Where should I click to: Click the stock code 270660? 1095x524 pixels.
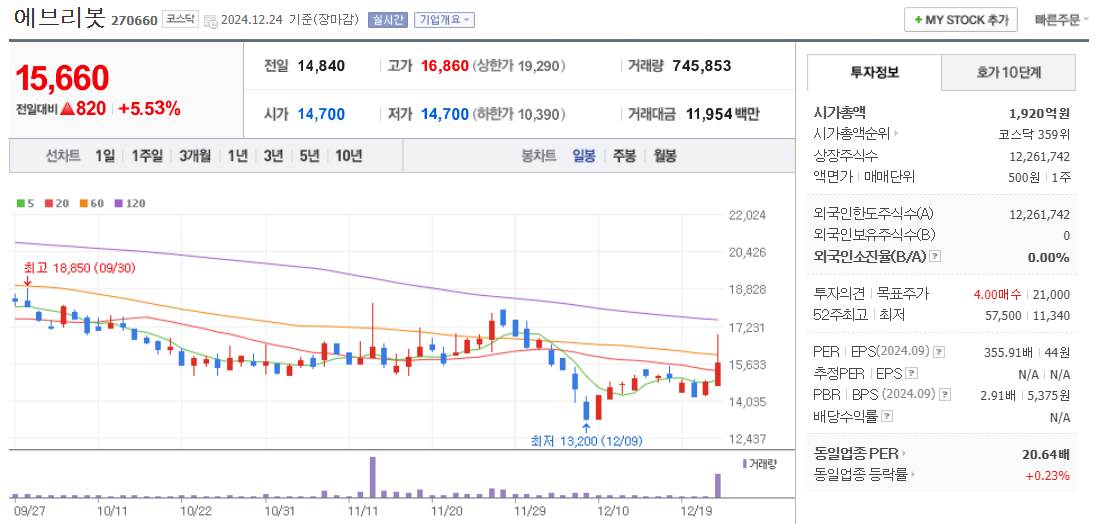click(x=134, y=20)
